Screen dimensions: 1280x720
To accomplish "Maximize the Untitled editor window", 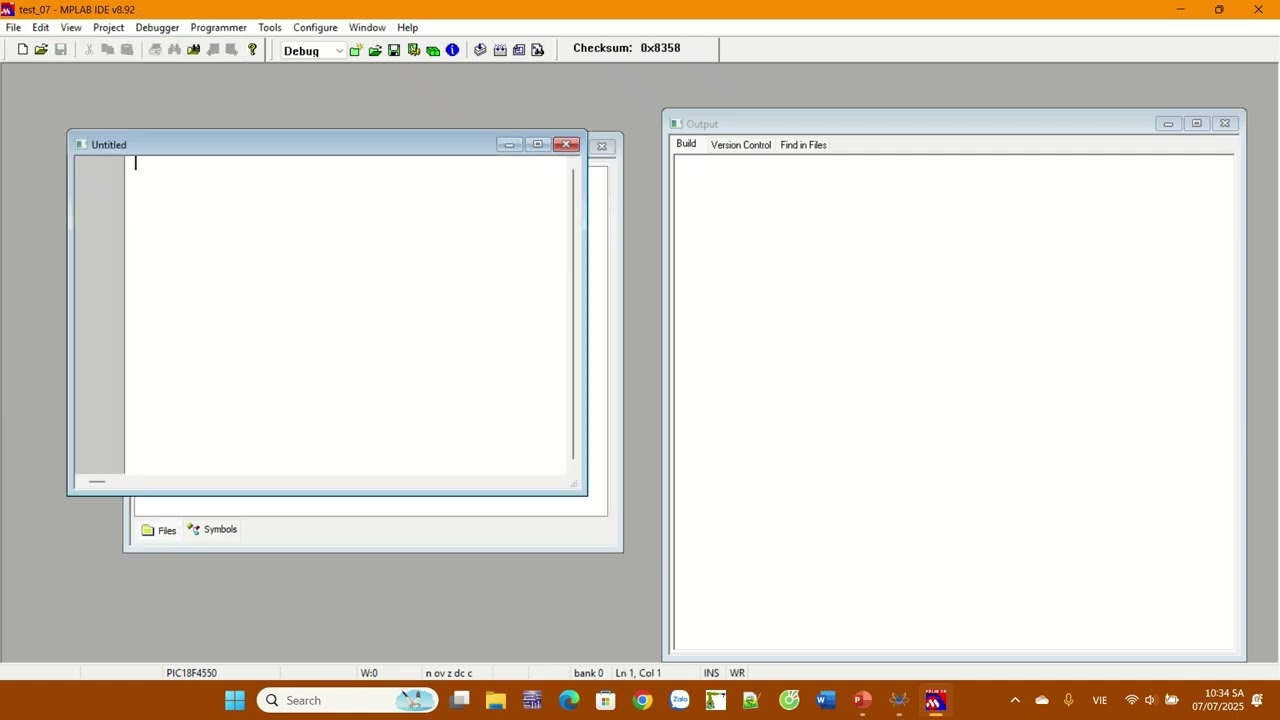I will pyautogui.click(x=538, y=144).
